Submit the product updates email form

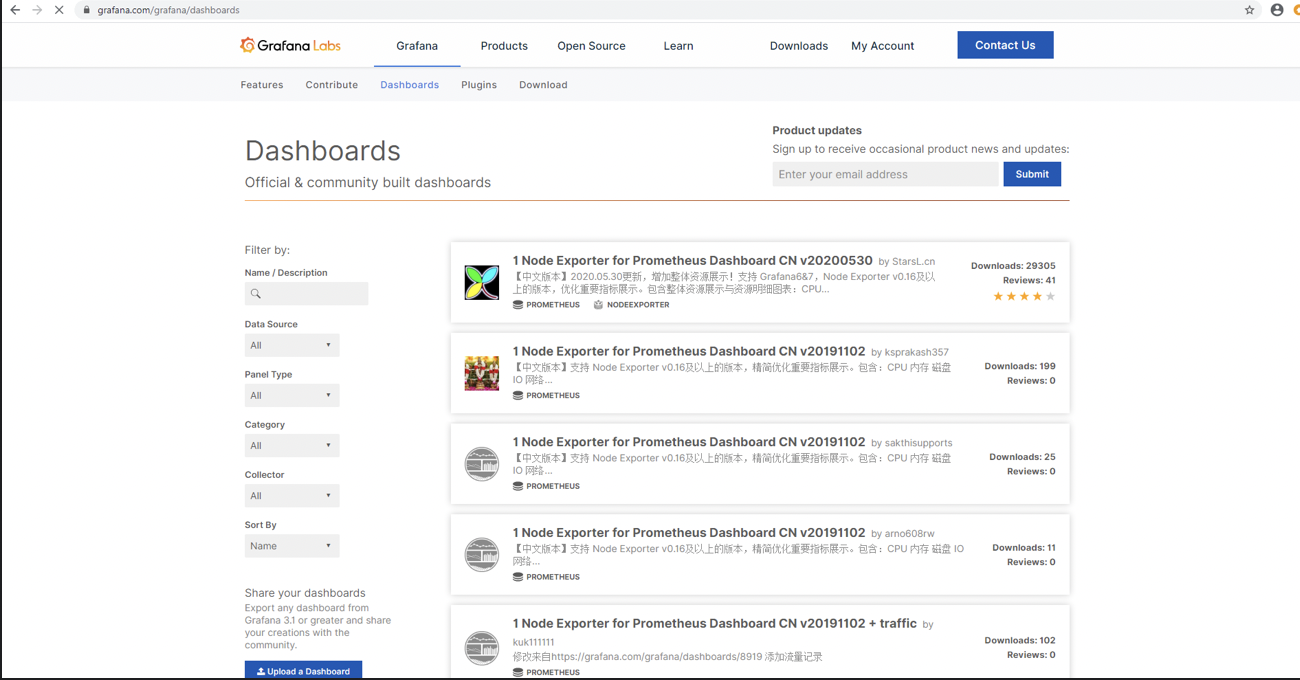[1032, 174]
